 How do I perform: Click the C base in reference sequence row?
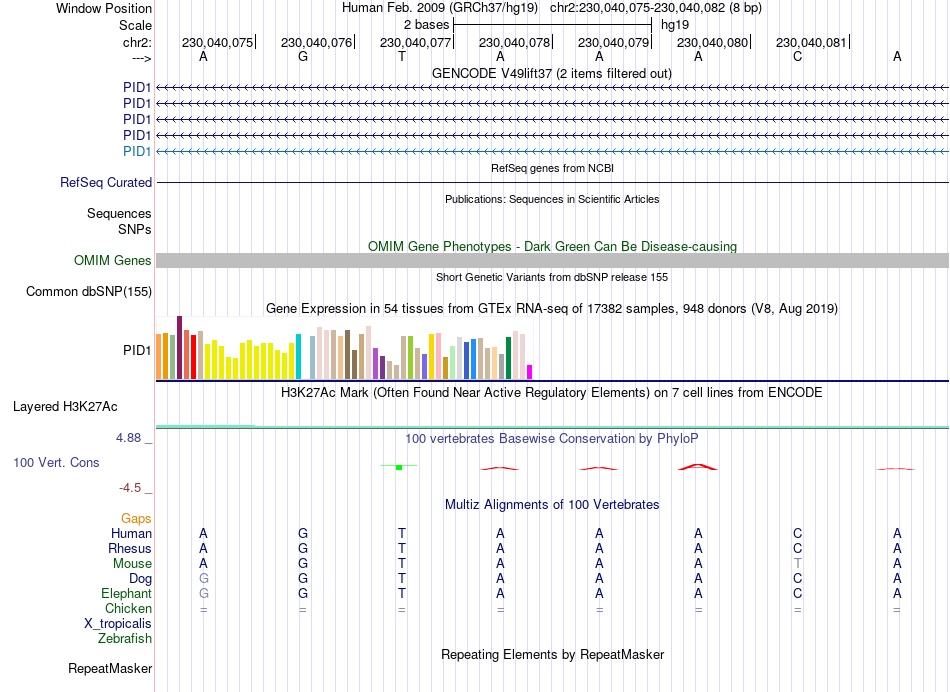(x=797, y=56)
